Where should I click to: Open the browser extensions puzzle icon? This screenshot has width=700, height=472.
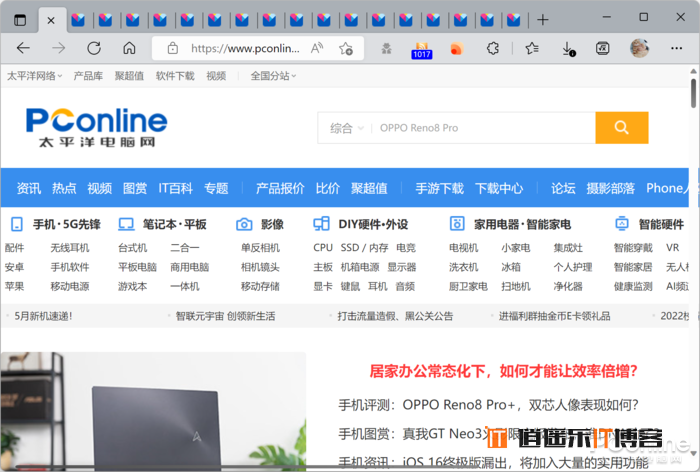point(493,48)
